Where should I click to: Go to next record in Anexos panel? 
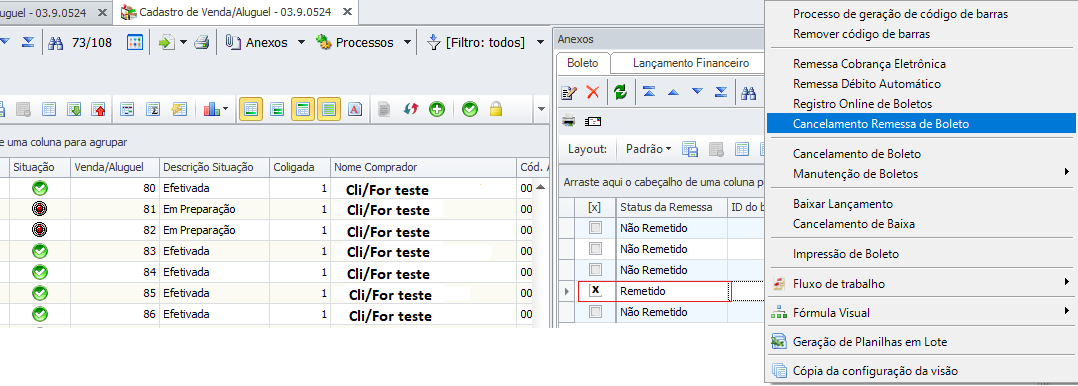coord(697,92)
